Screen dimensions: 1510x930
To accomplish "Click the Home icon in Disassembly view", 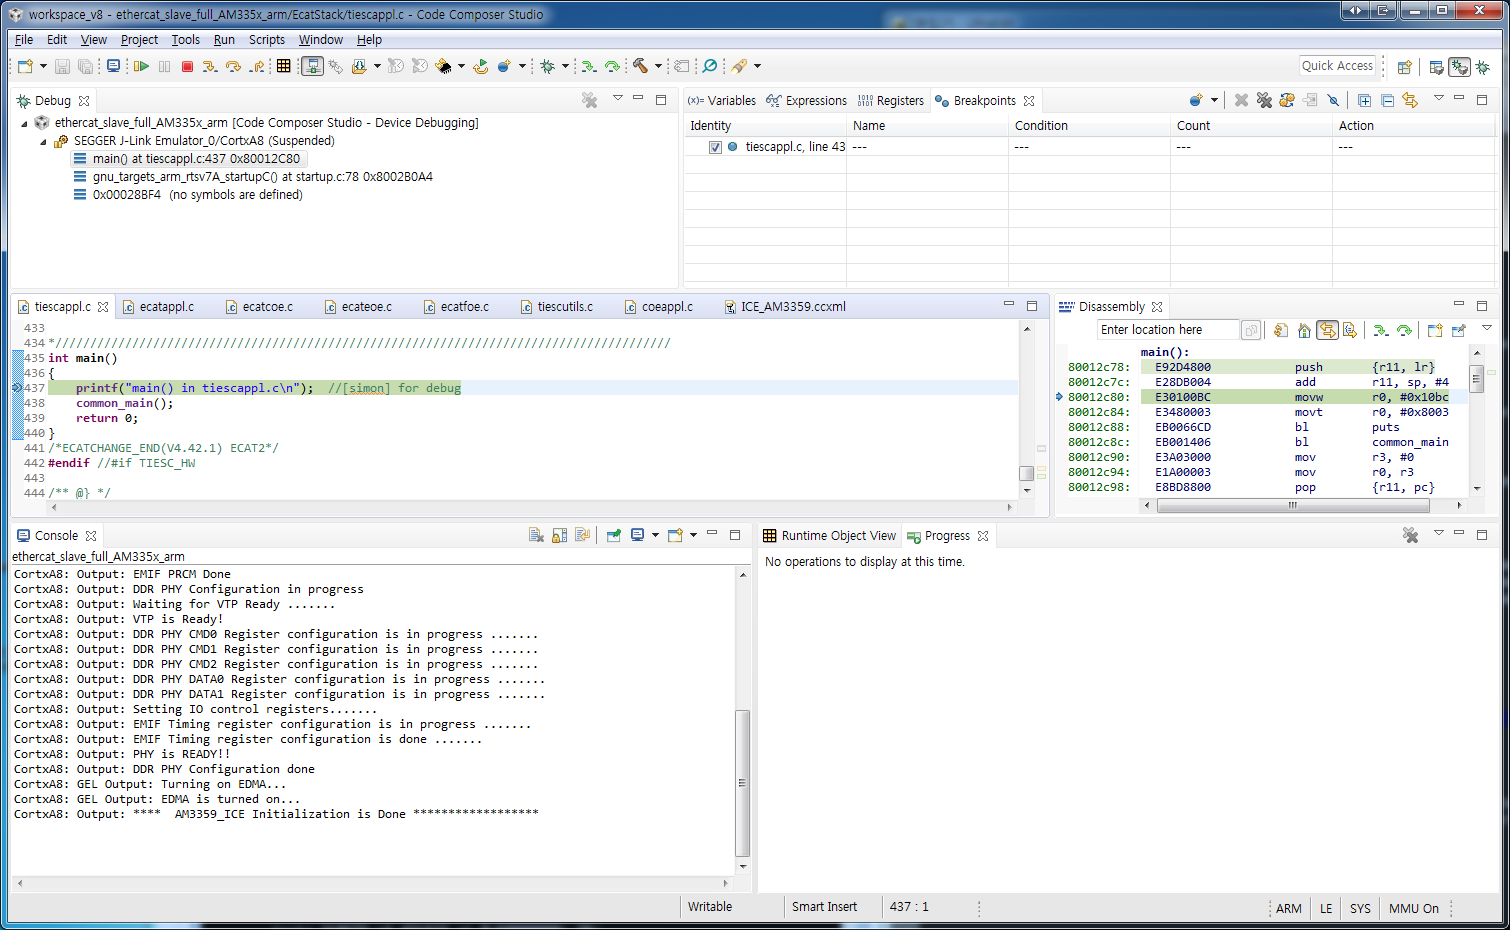I will 1304,331.
